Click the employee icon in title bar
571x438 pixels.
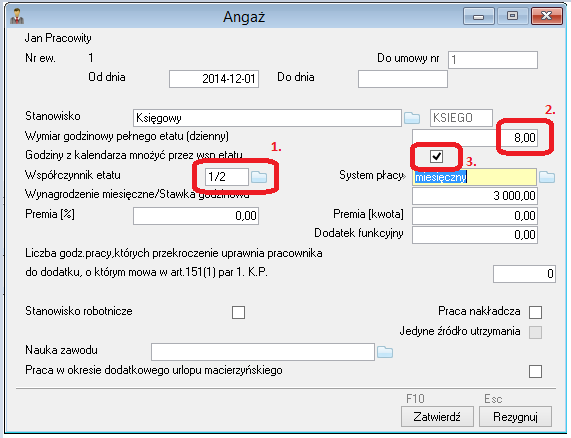point(17,16)
